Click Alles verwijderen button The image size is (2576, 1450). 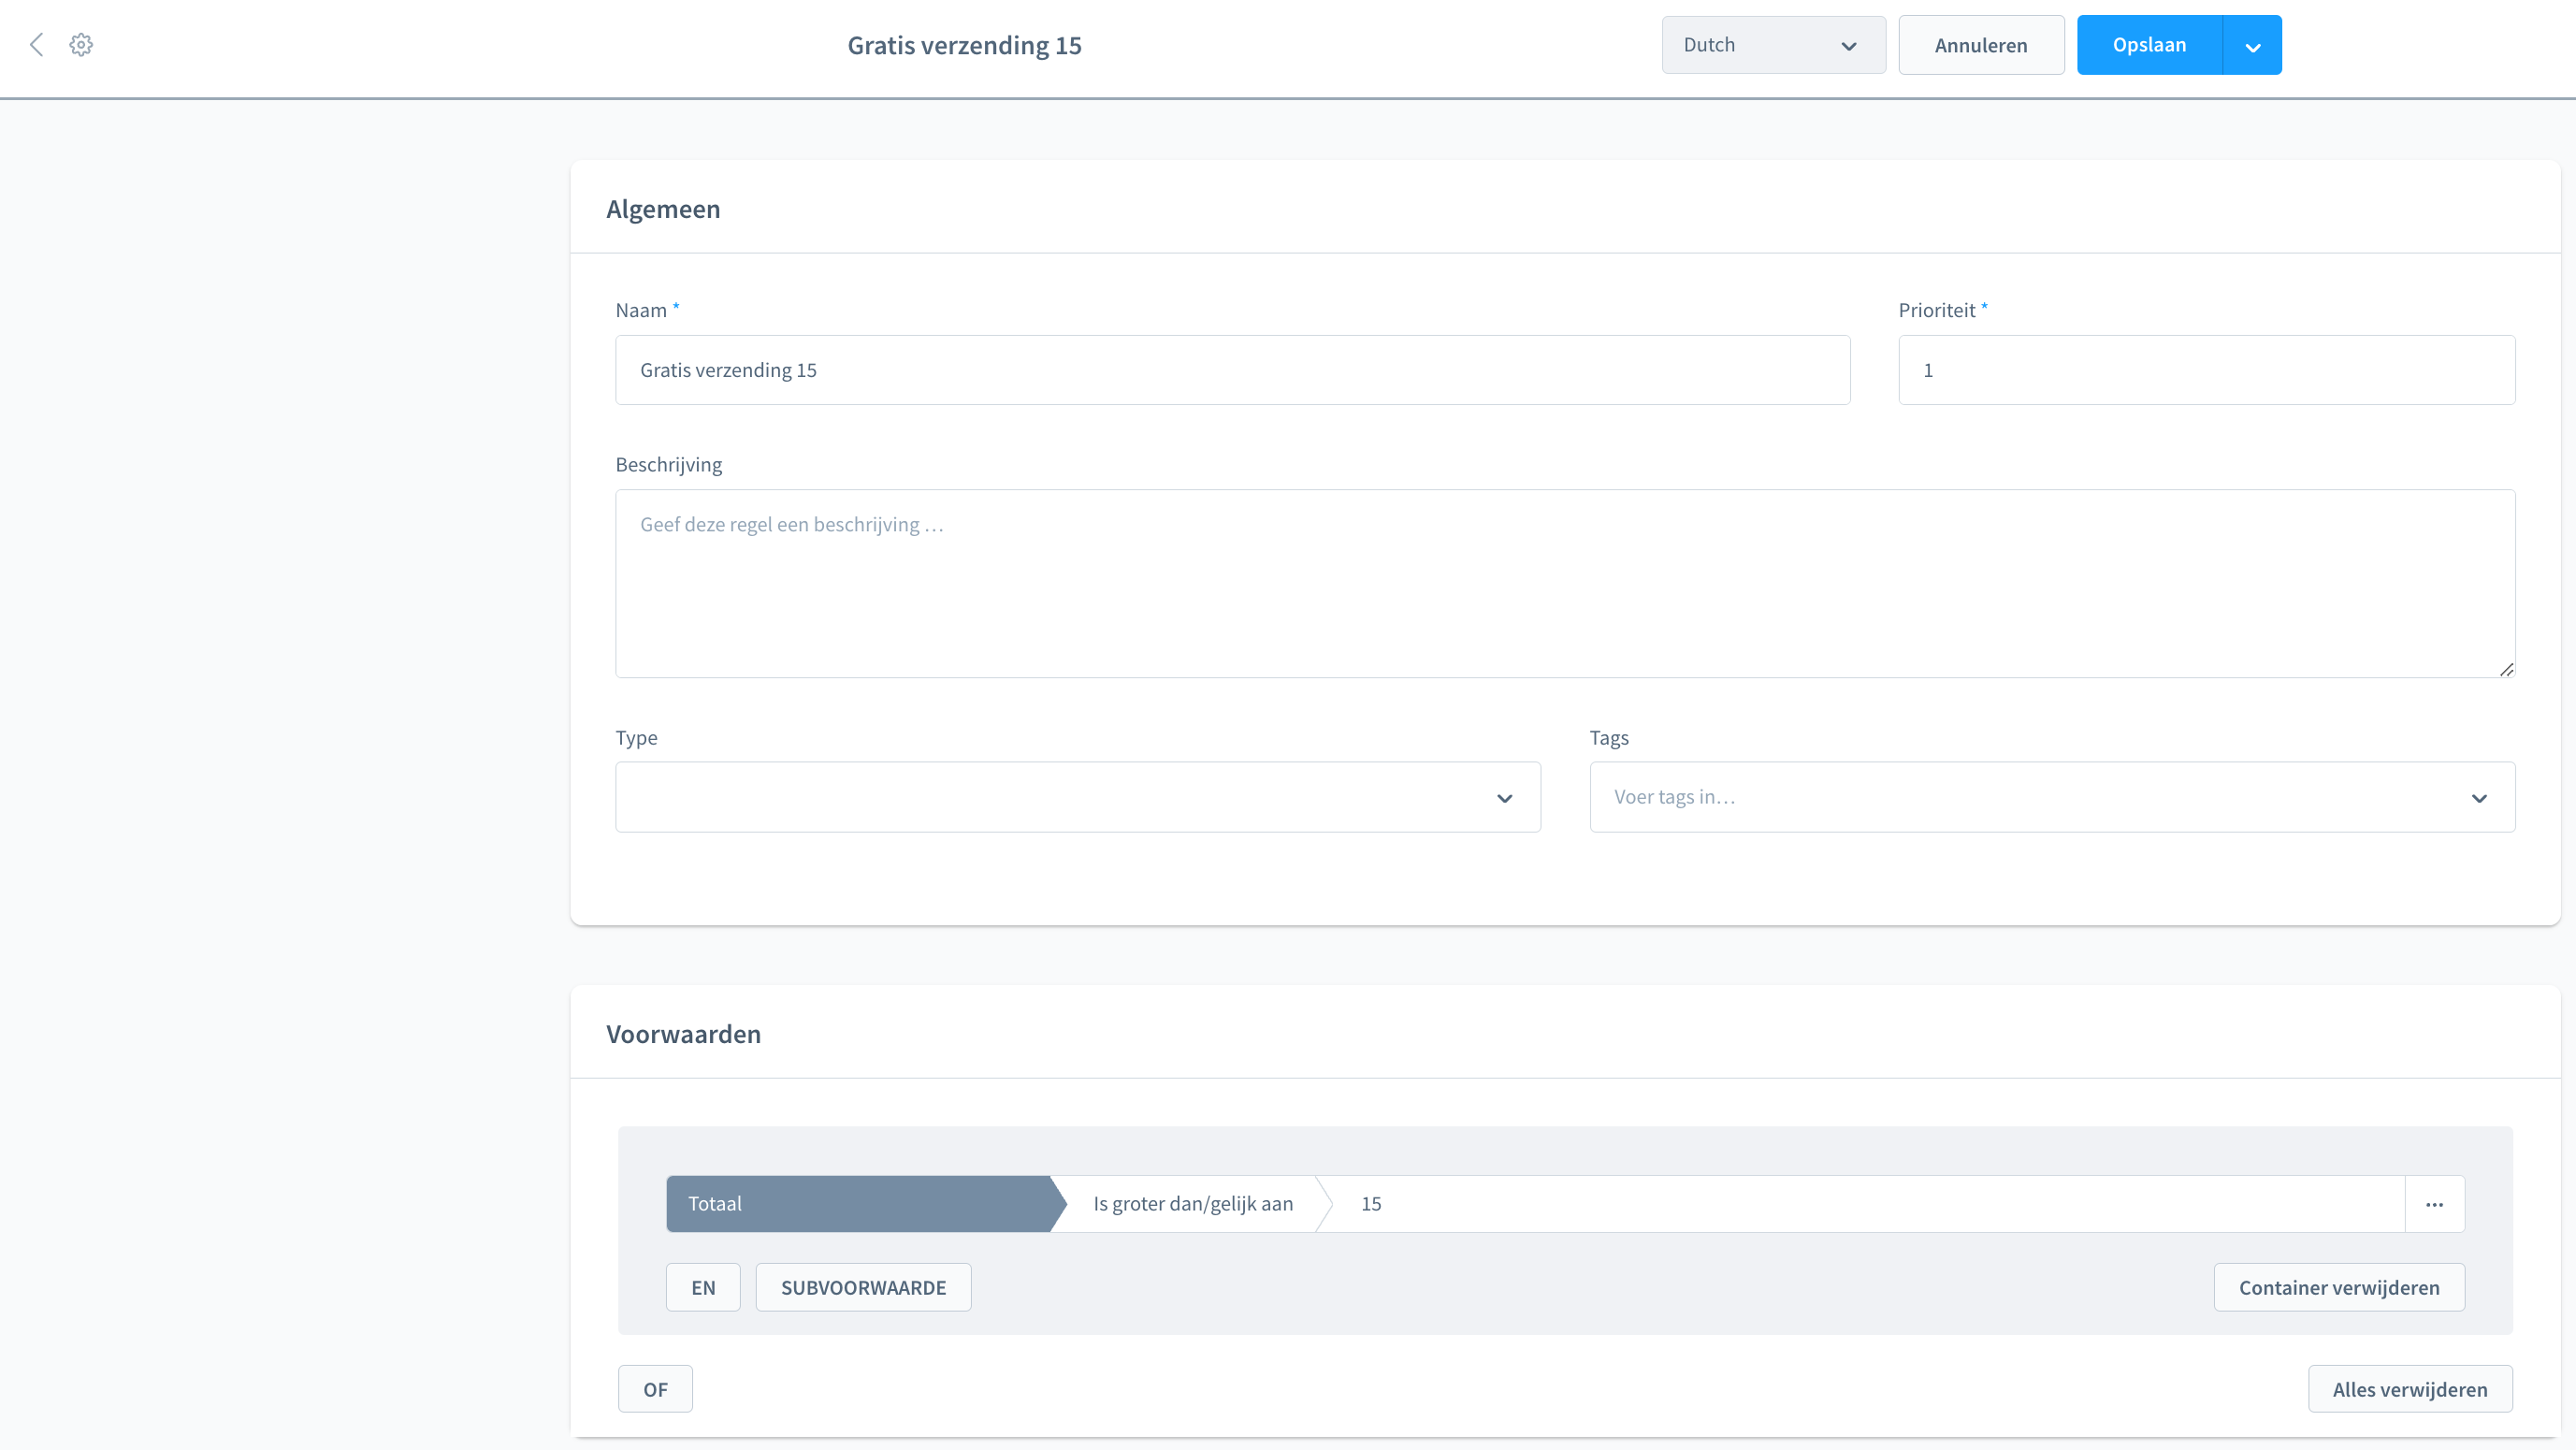tap(2409, 1389)
